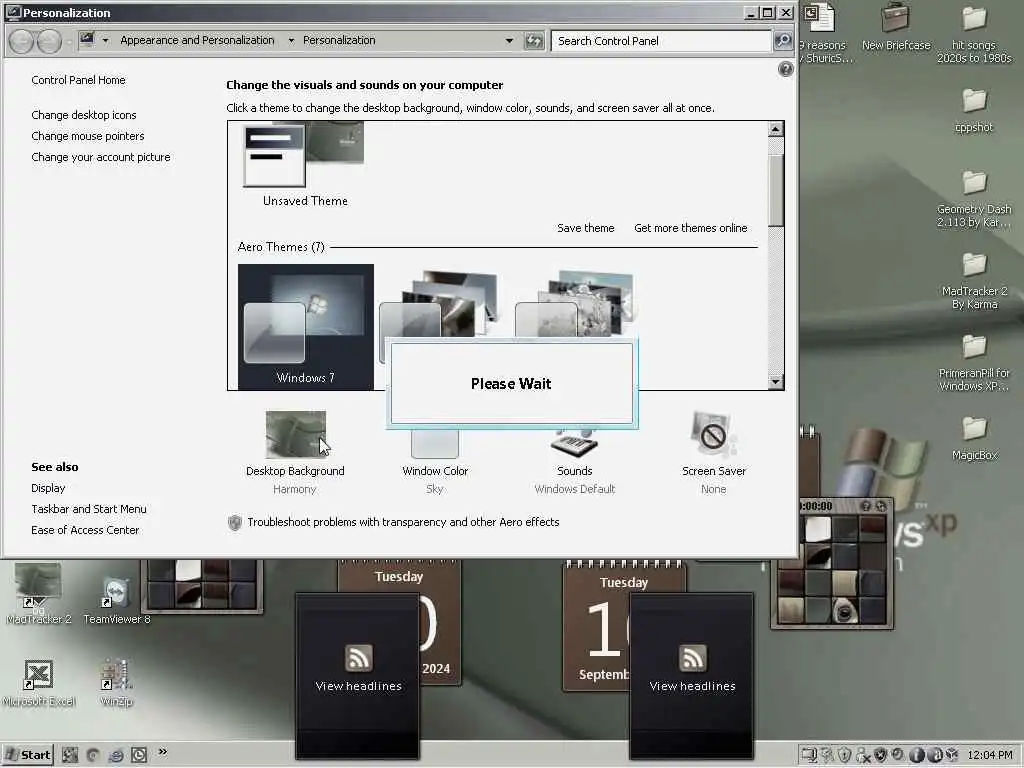Click Get more themes online
The height and width of the screenshot is (768, 1024).
690,228
